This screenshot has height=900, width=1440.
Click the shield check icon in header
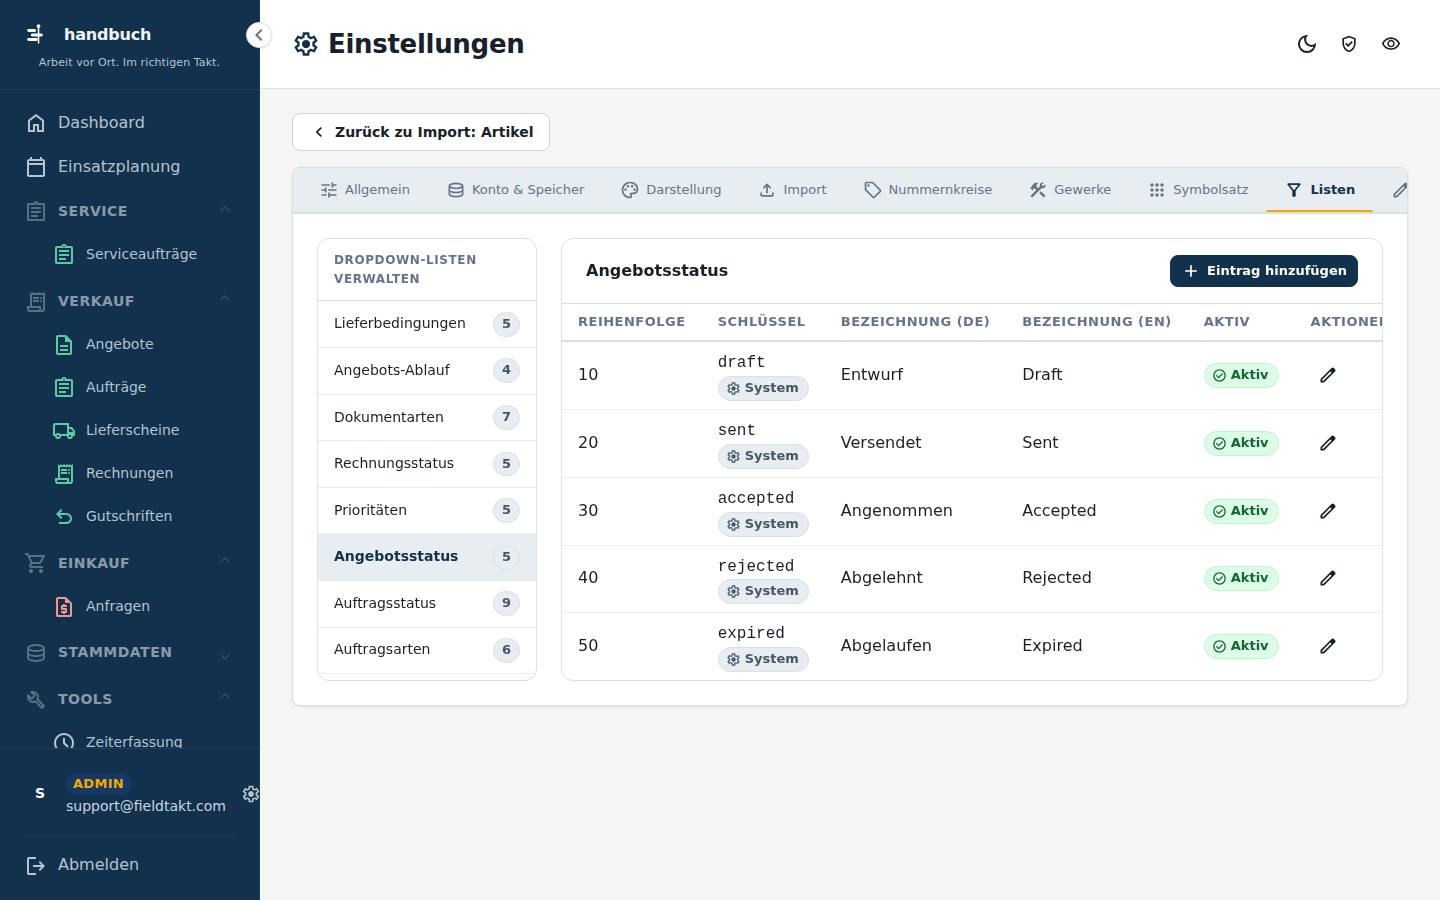[1349, 44]
